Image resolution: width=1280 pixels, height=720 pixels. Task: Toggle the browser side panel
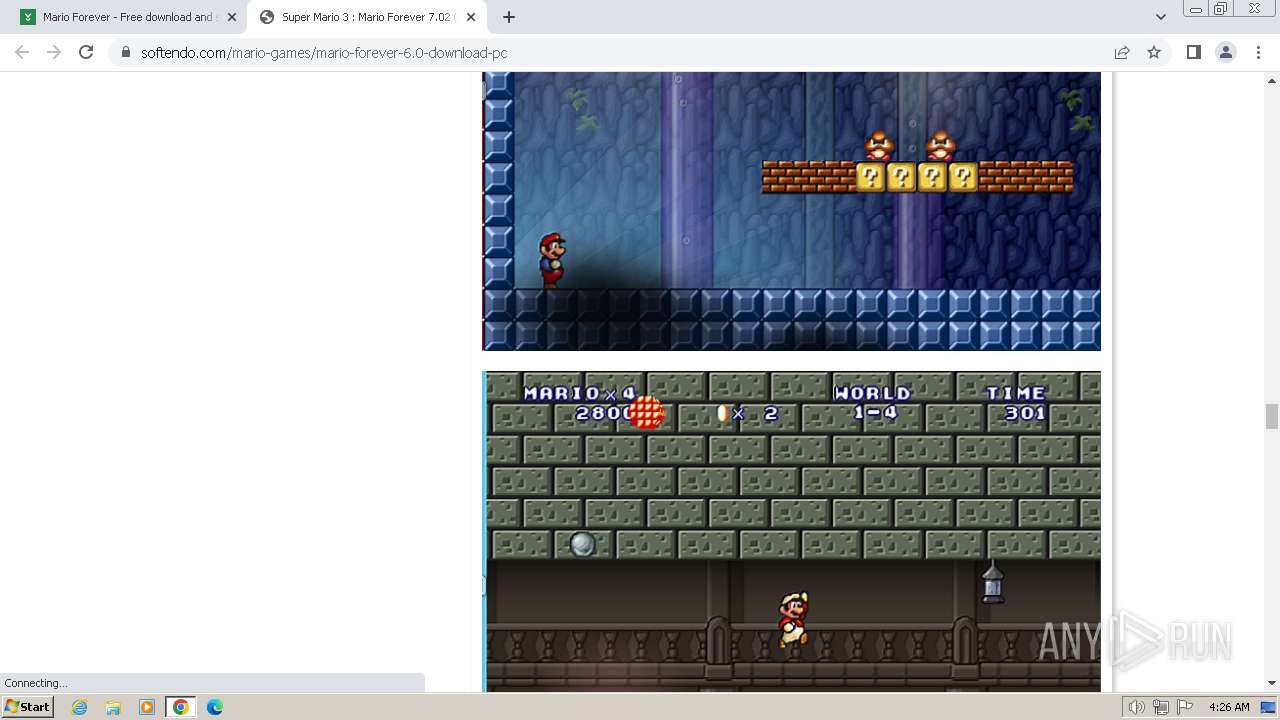(x=1193, y=52)
